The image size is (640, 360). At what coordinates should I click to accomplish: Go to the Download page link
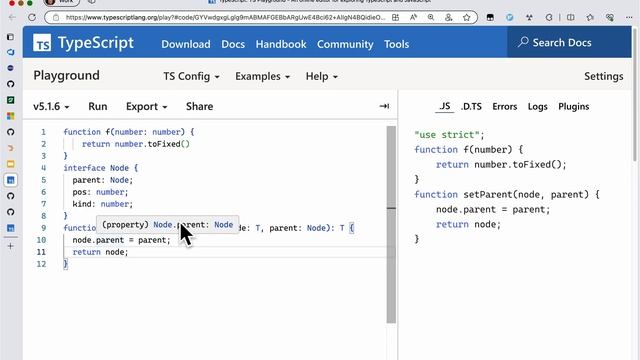pos(186,44)
